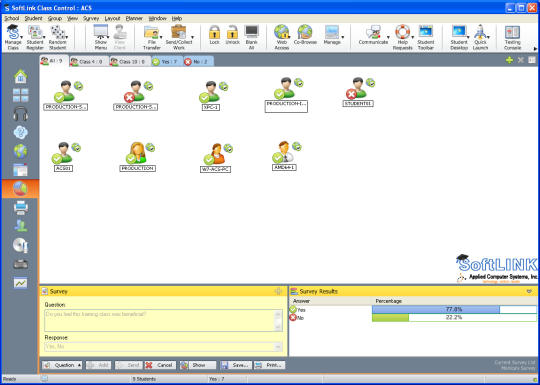Open the School menu
The height and width of the screenshot is (385, 540).
[12, 18]
